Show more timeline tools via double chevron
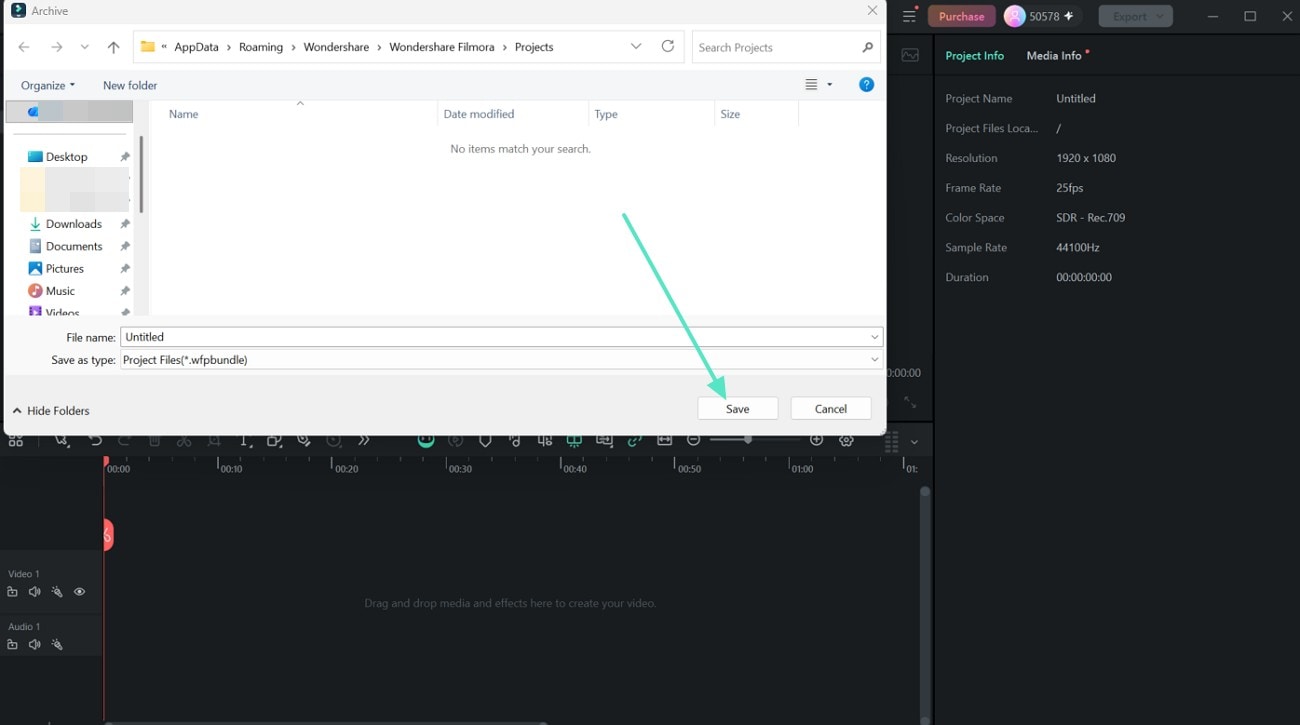Viewport: 1300px width, 725px height. [x=364, y=441]
